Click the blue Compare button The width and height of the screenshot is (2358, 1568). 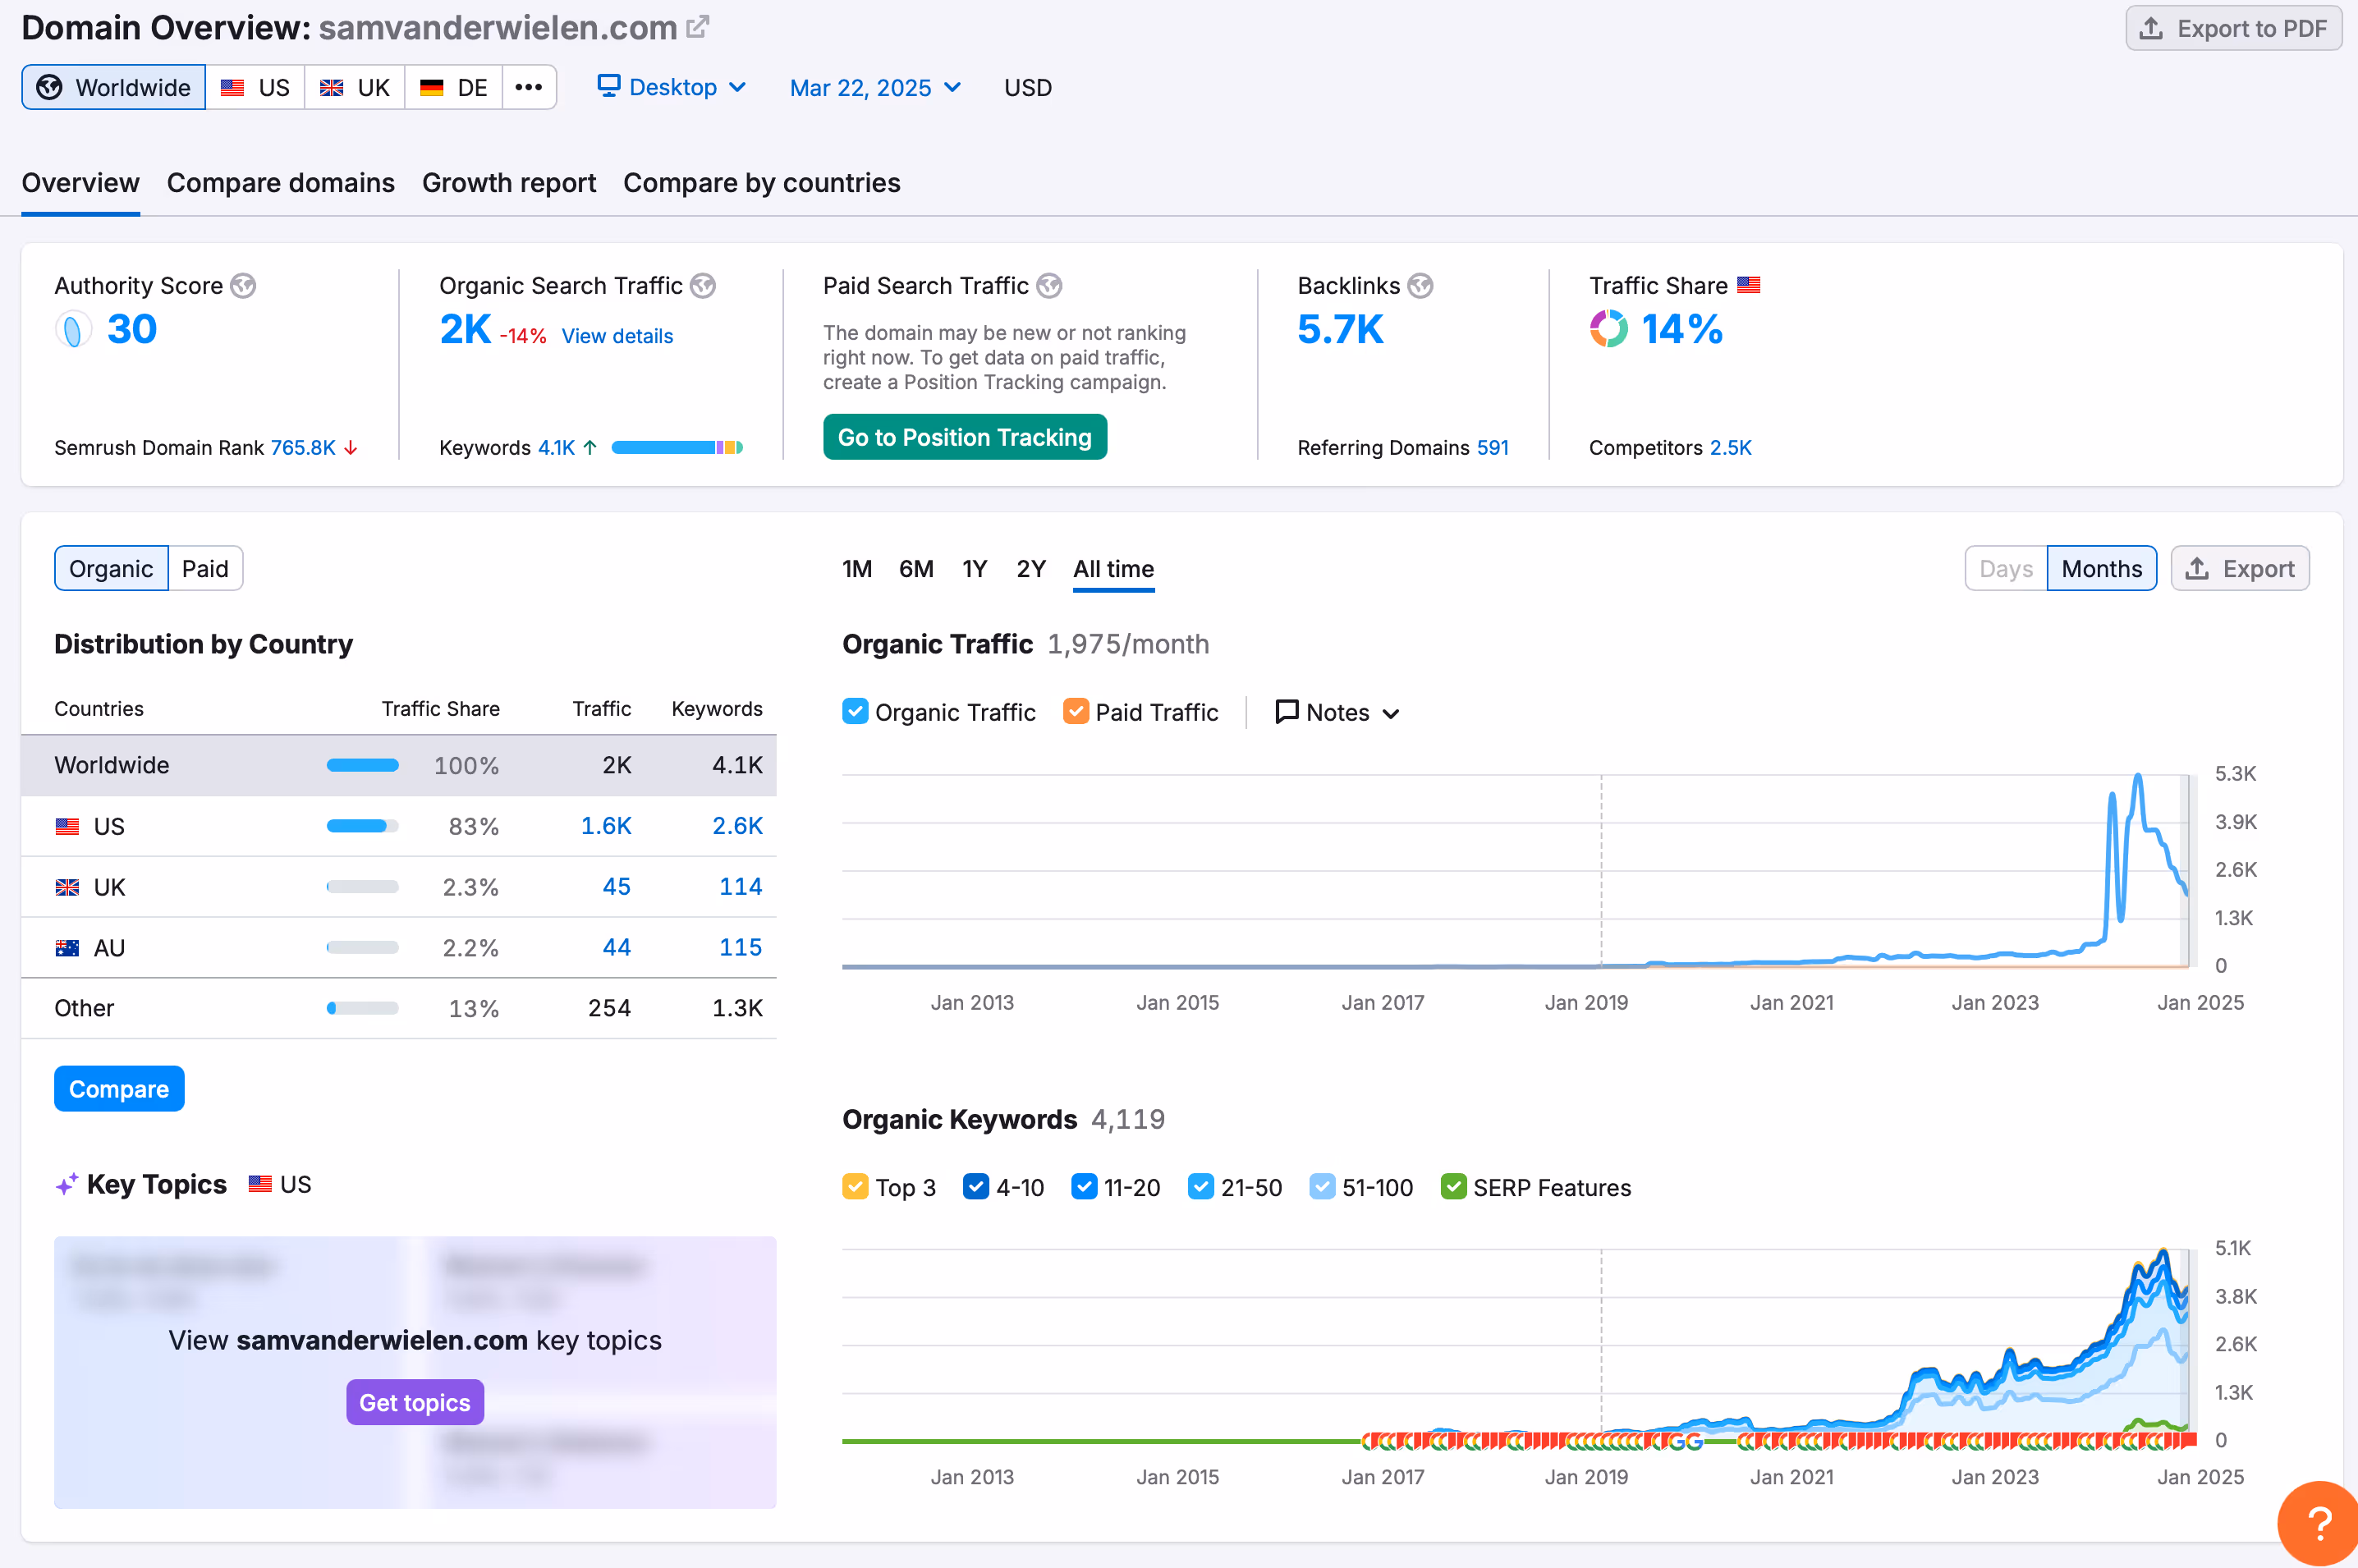coord(119,1089)
